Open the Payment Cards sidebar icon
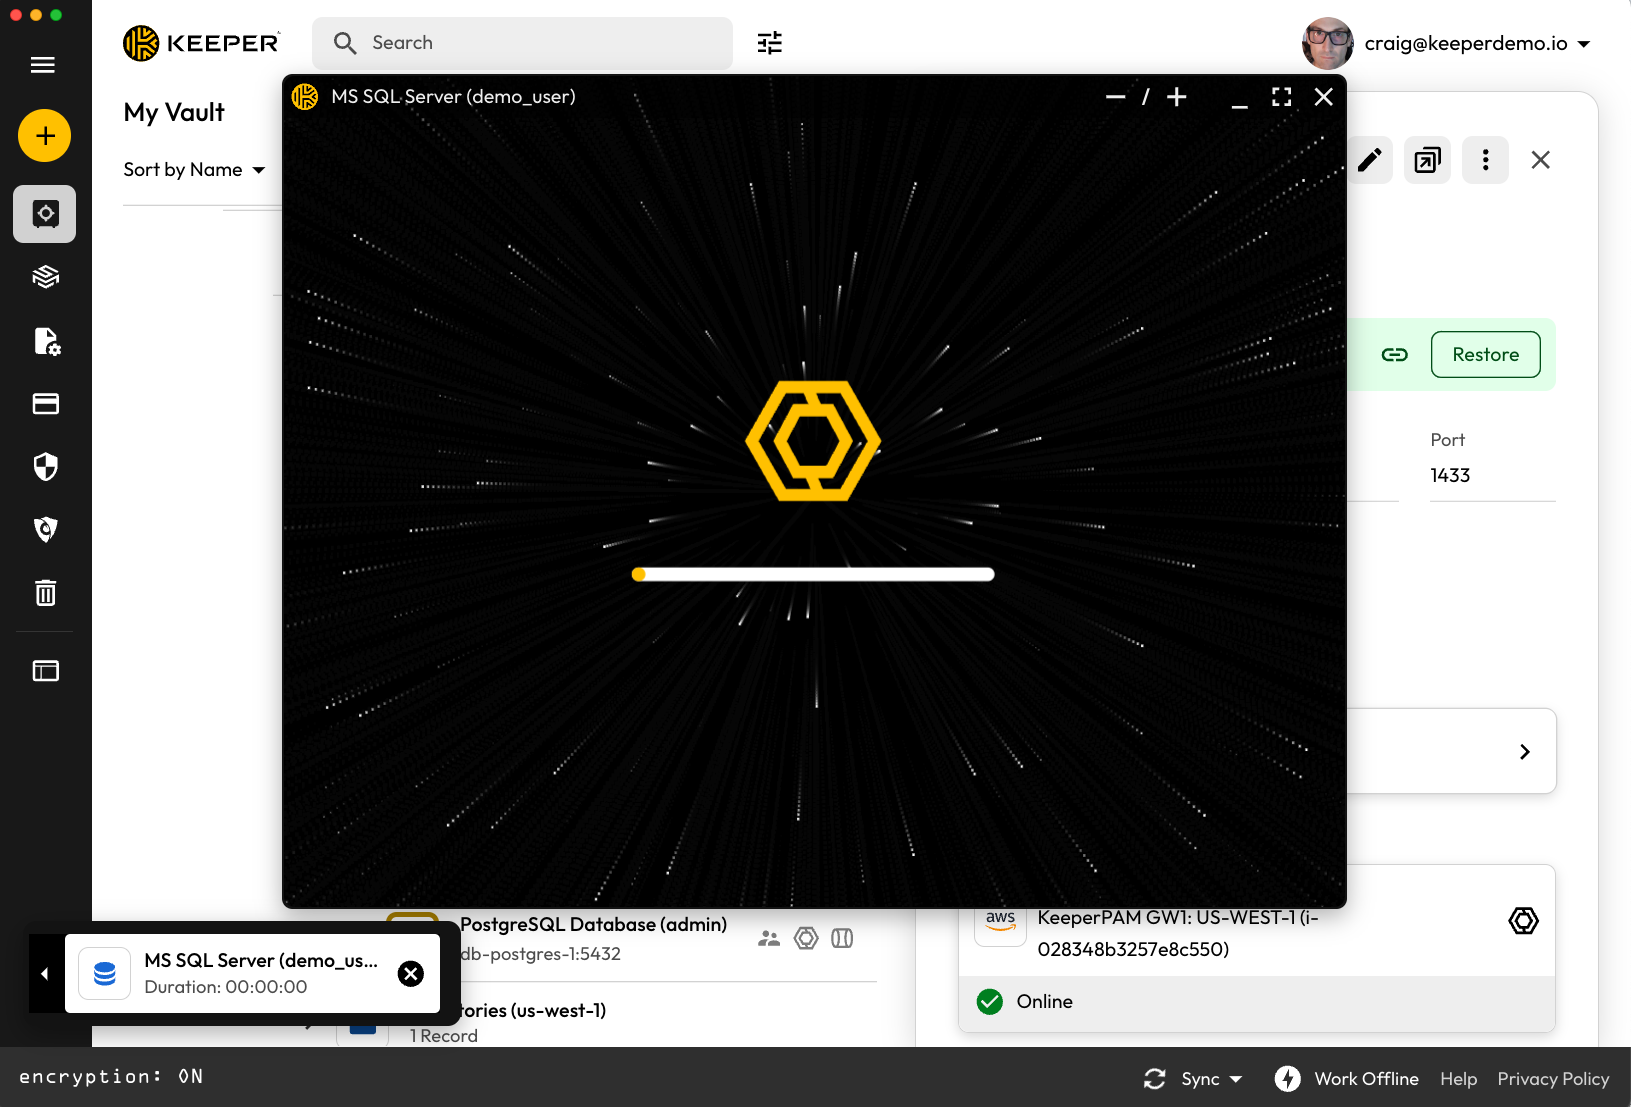The height and width of the screenshot is (1107, 1631). [x=45, y=404]
